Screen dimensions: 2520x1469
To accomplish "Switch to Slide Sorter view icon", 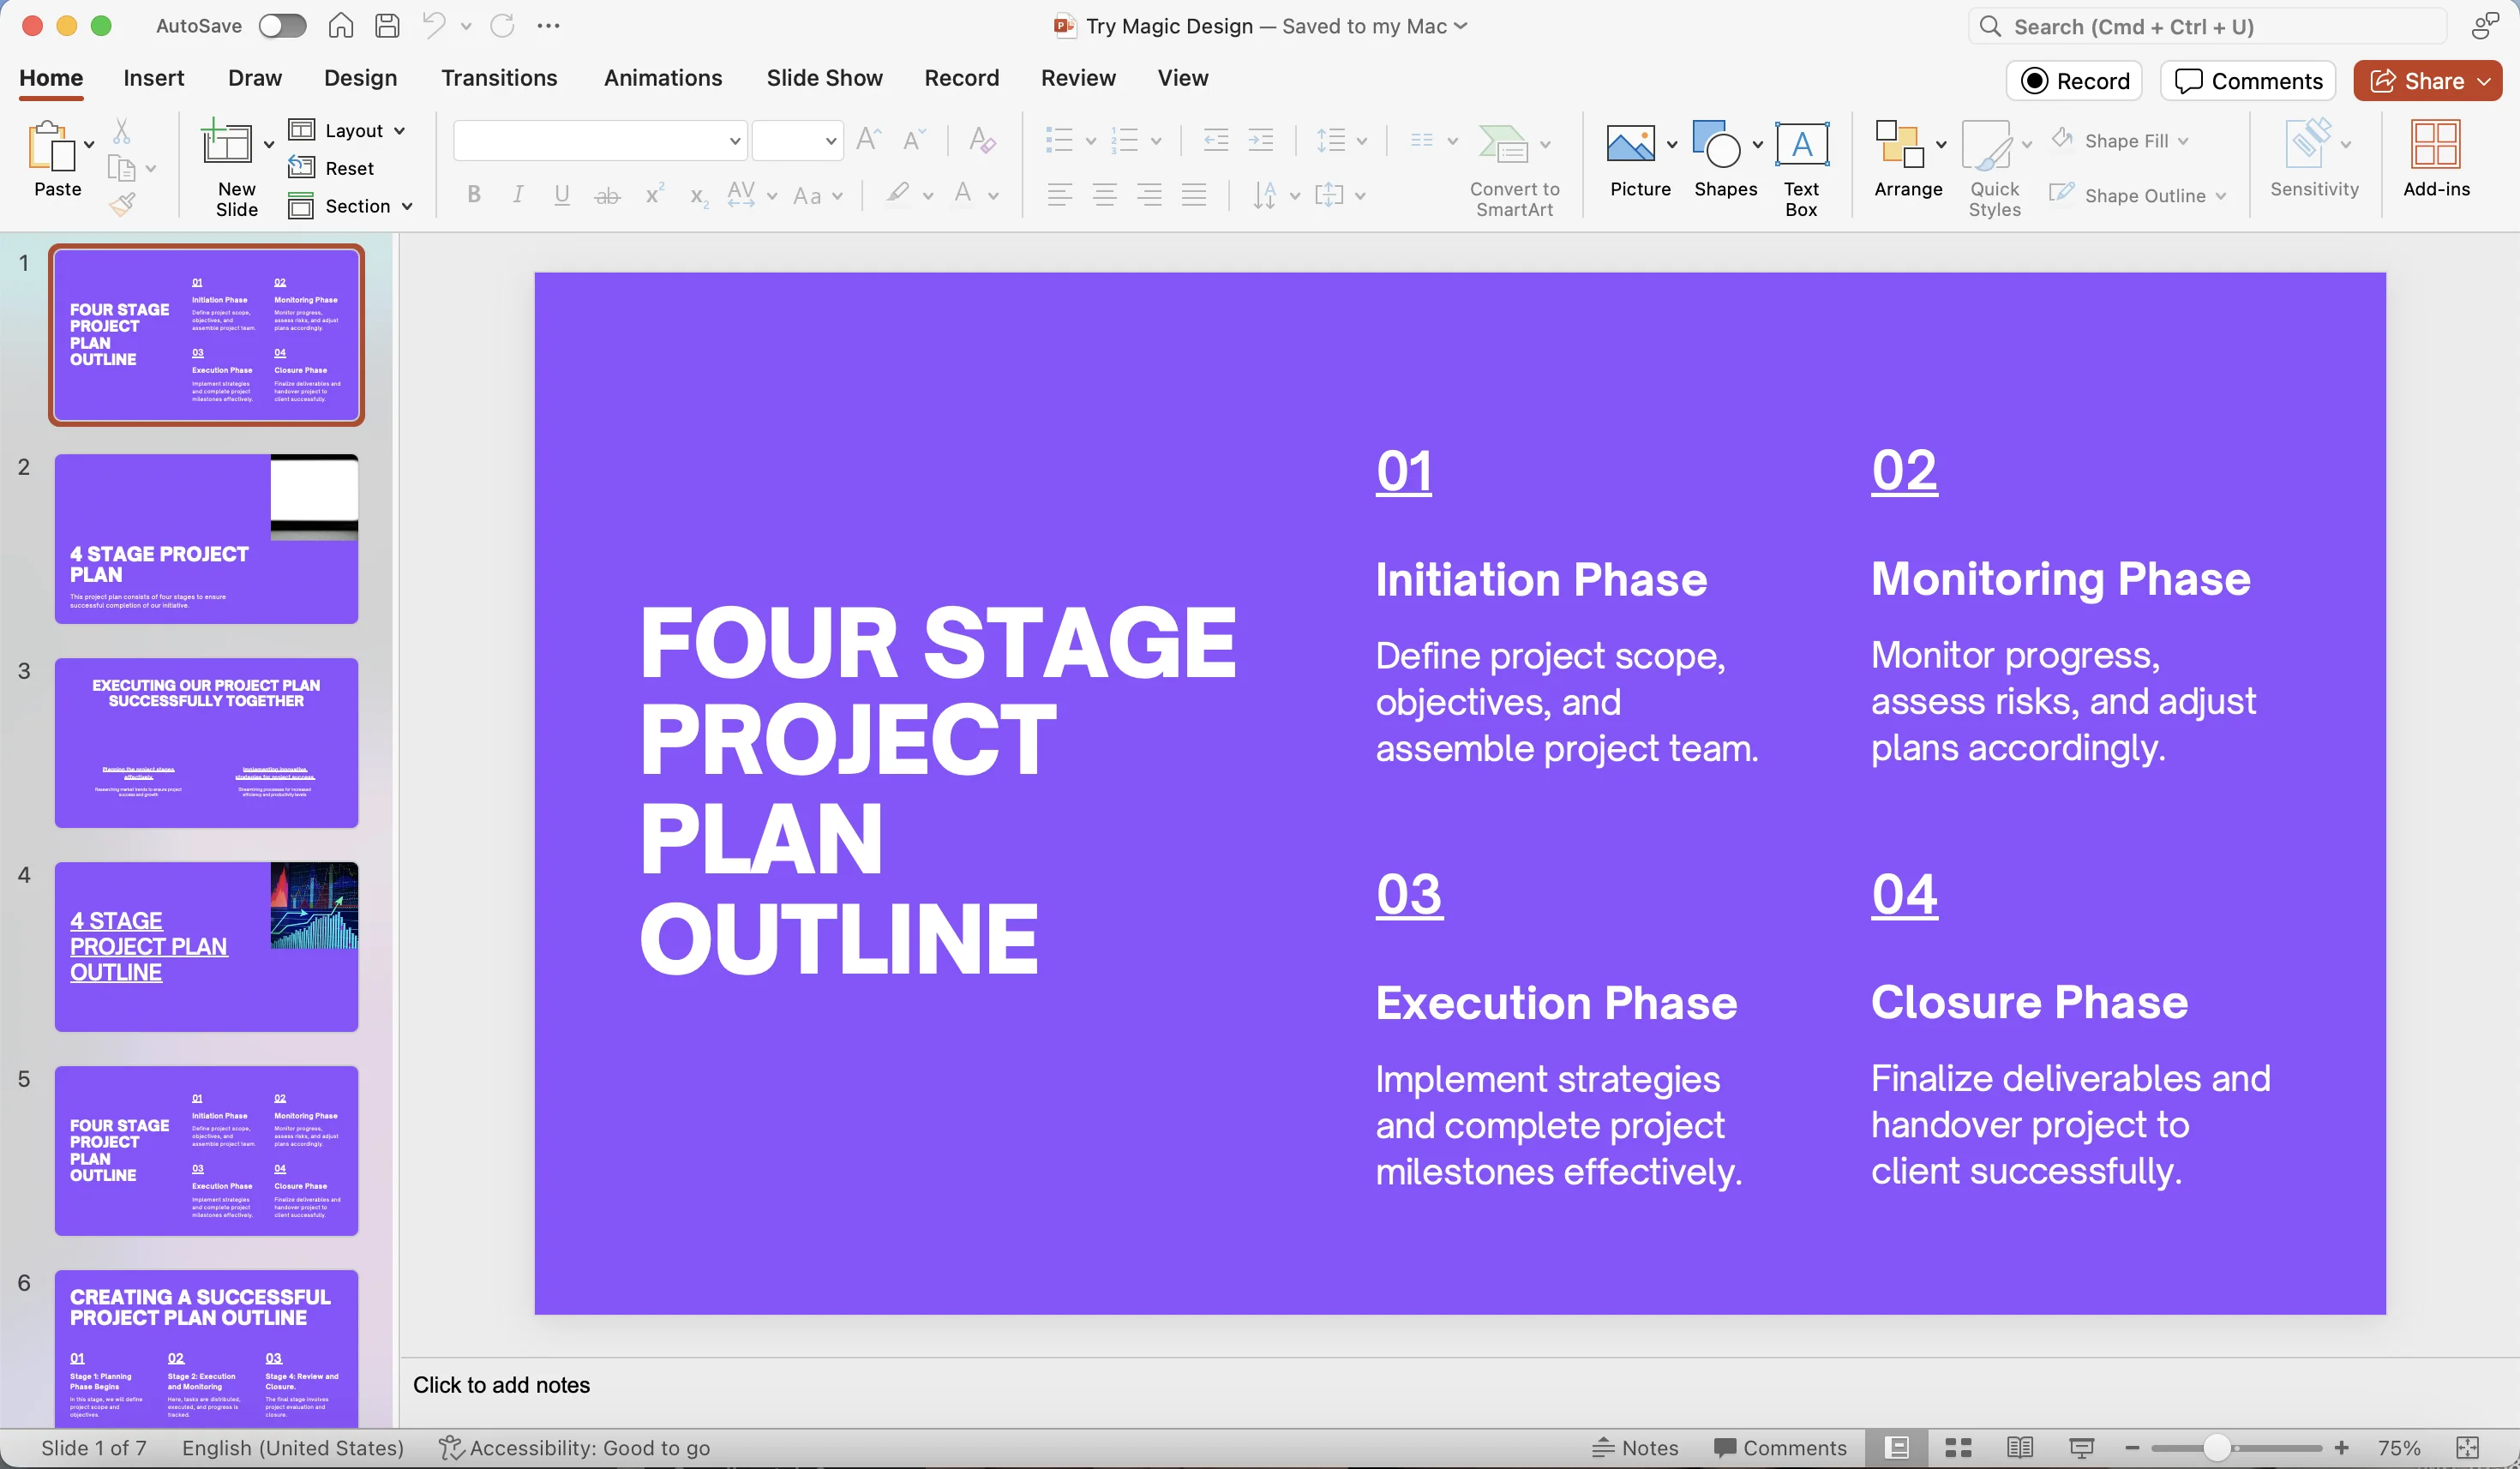I will click(x=1958, y=1448).
